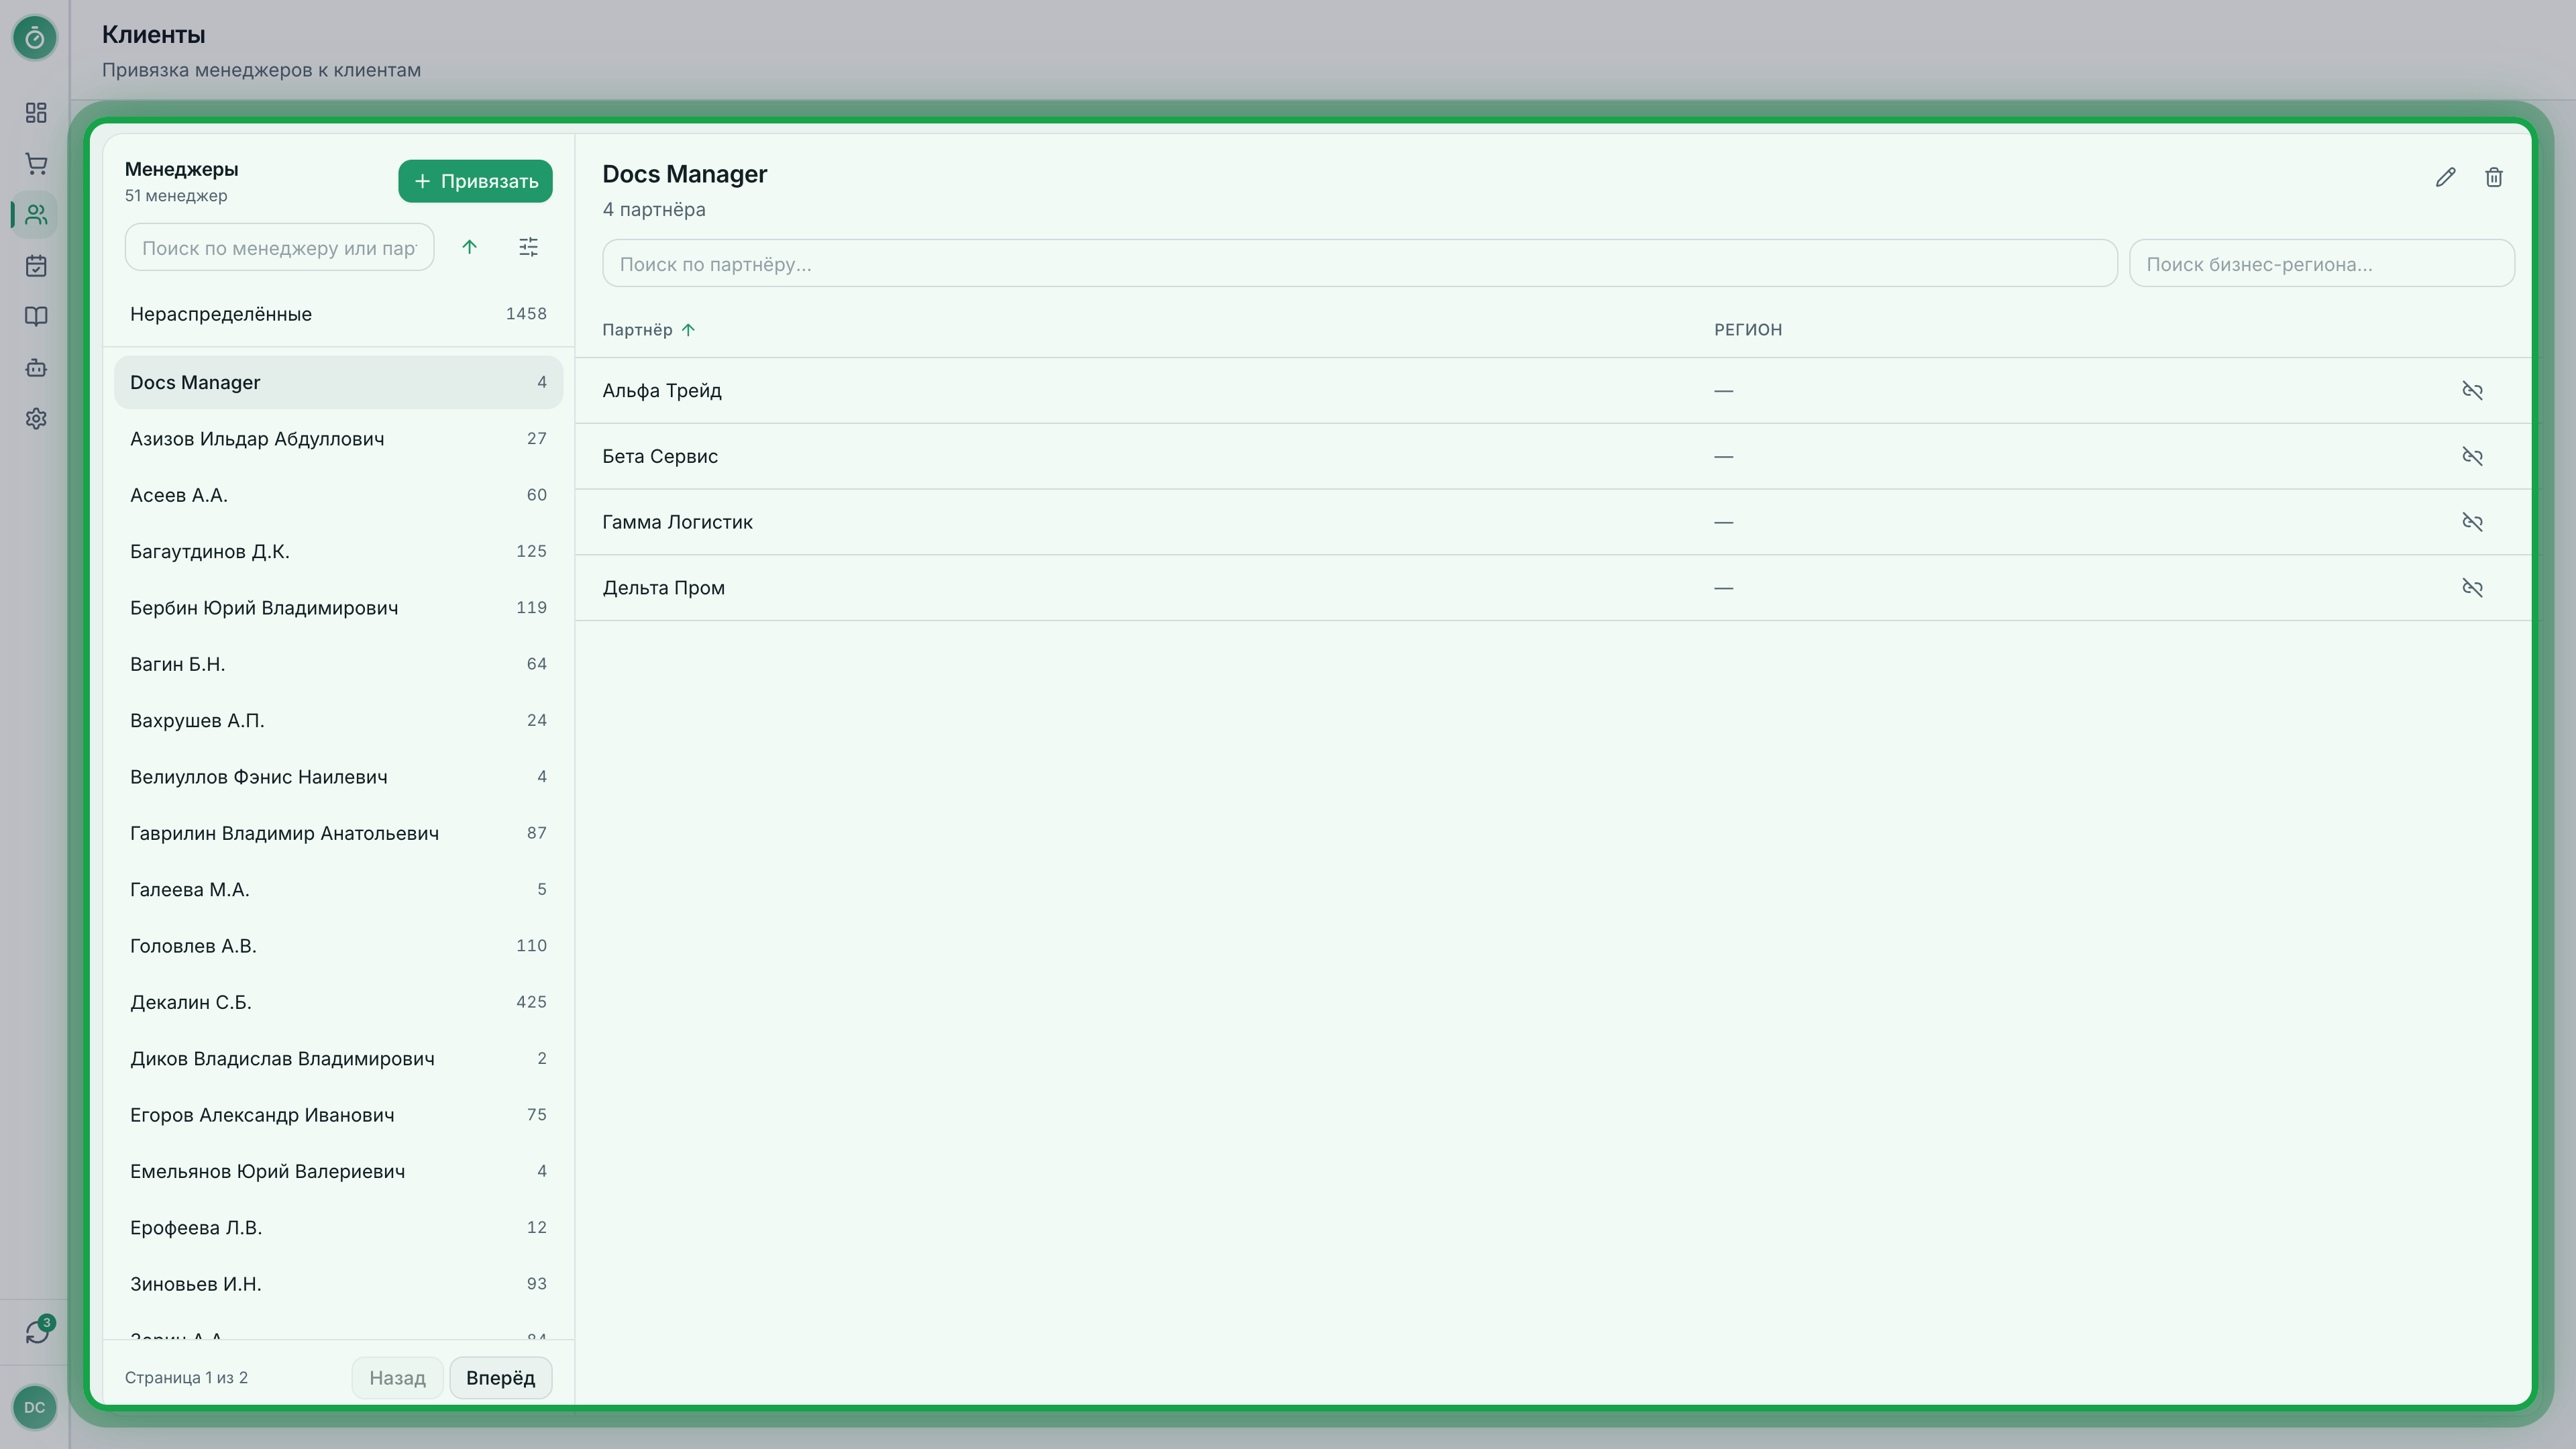
Task: Select manager Асеев А.А.
Action: (x=338, y=495)
